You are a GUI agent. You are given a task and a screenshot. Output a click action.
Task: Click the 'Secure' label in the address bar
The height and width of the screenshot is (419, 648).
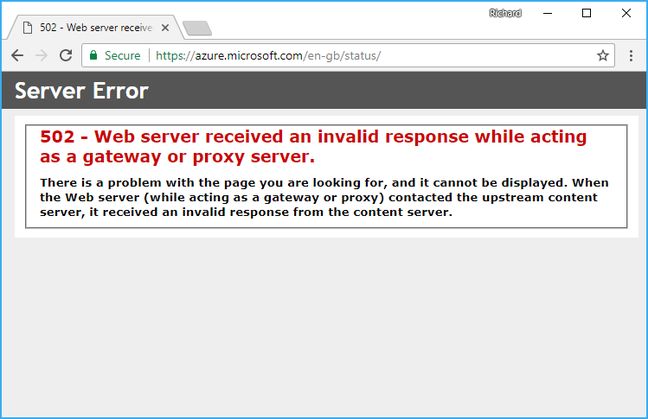pos(122,56)
